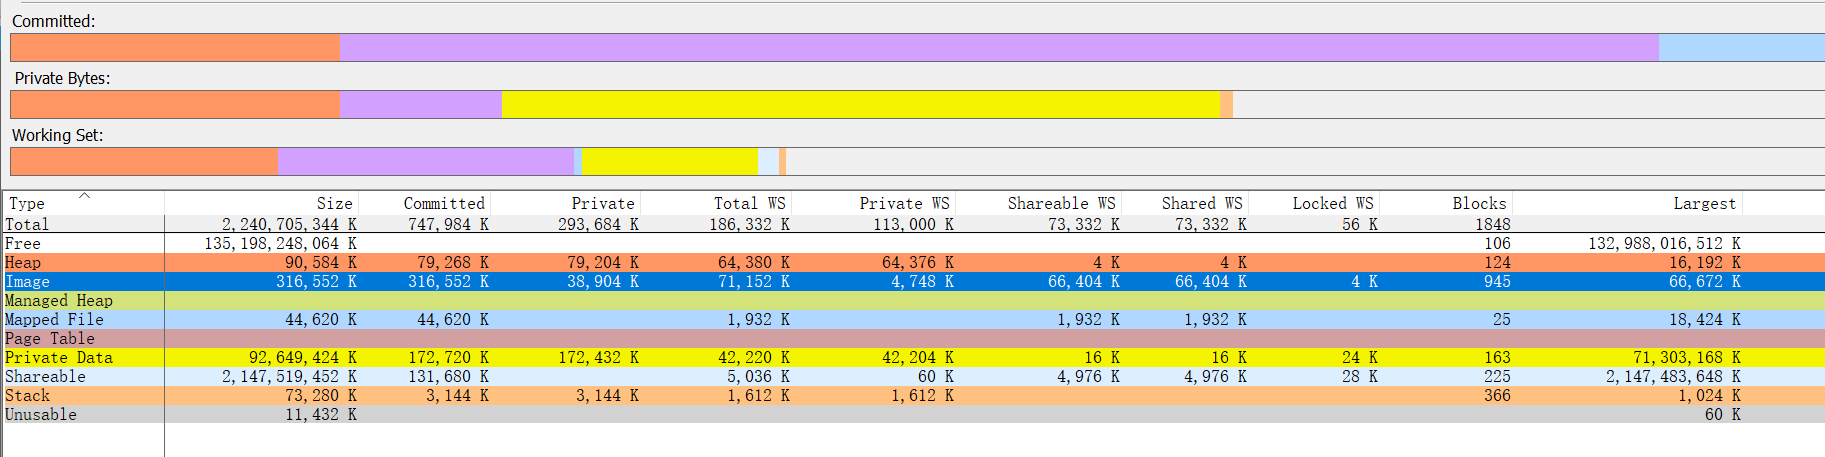This screenshot has height=457, width=1825.
Task: Click the Image Shareable WS 66,404 K
Action: [x=1084, y=281]
